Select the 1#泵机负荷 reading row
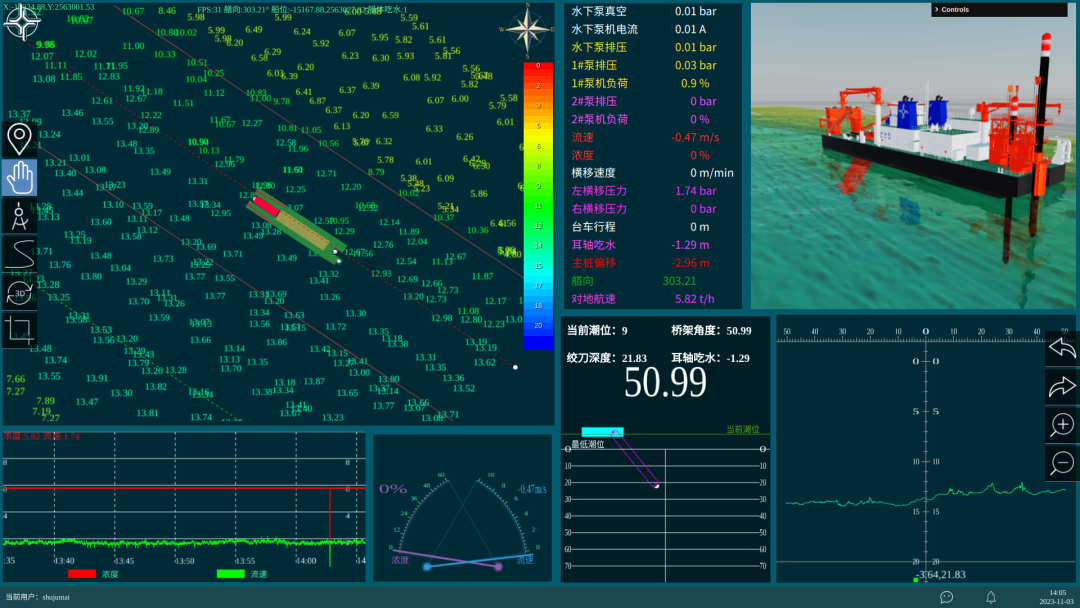Viewport: 1080px width, 608px height. coord(652,83)
